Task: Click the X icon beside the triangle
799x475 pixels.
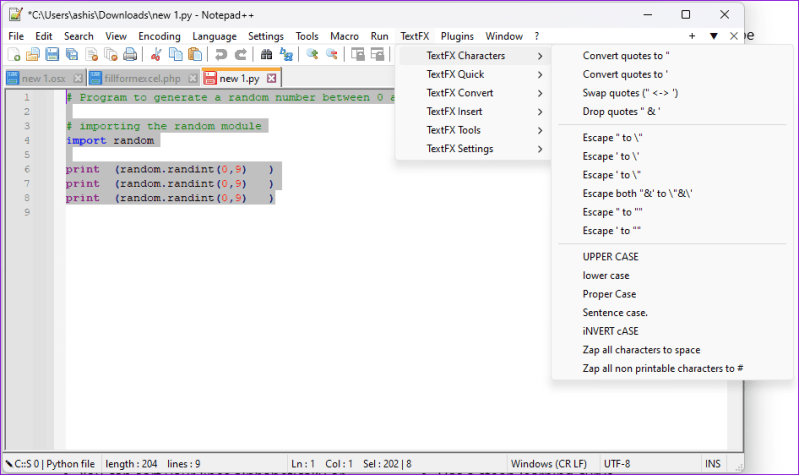Action: 734,36
